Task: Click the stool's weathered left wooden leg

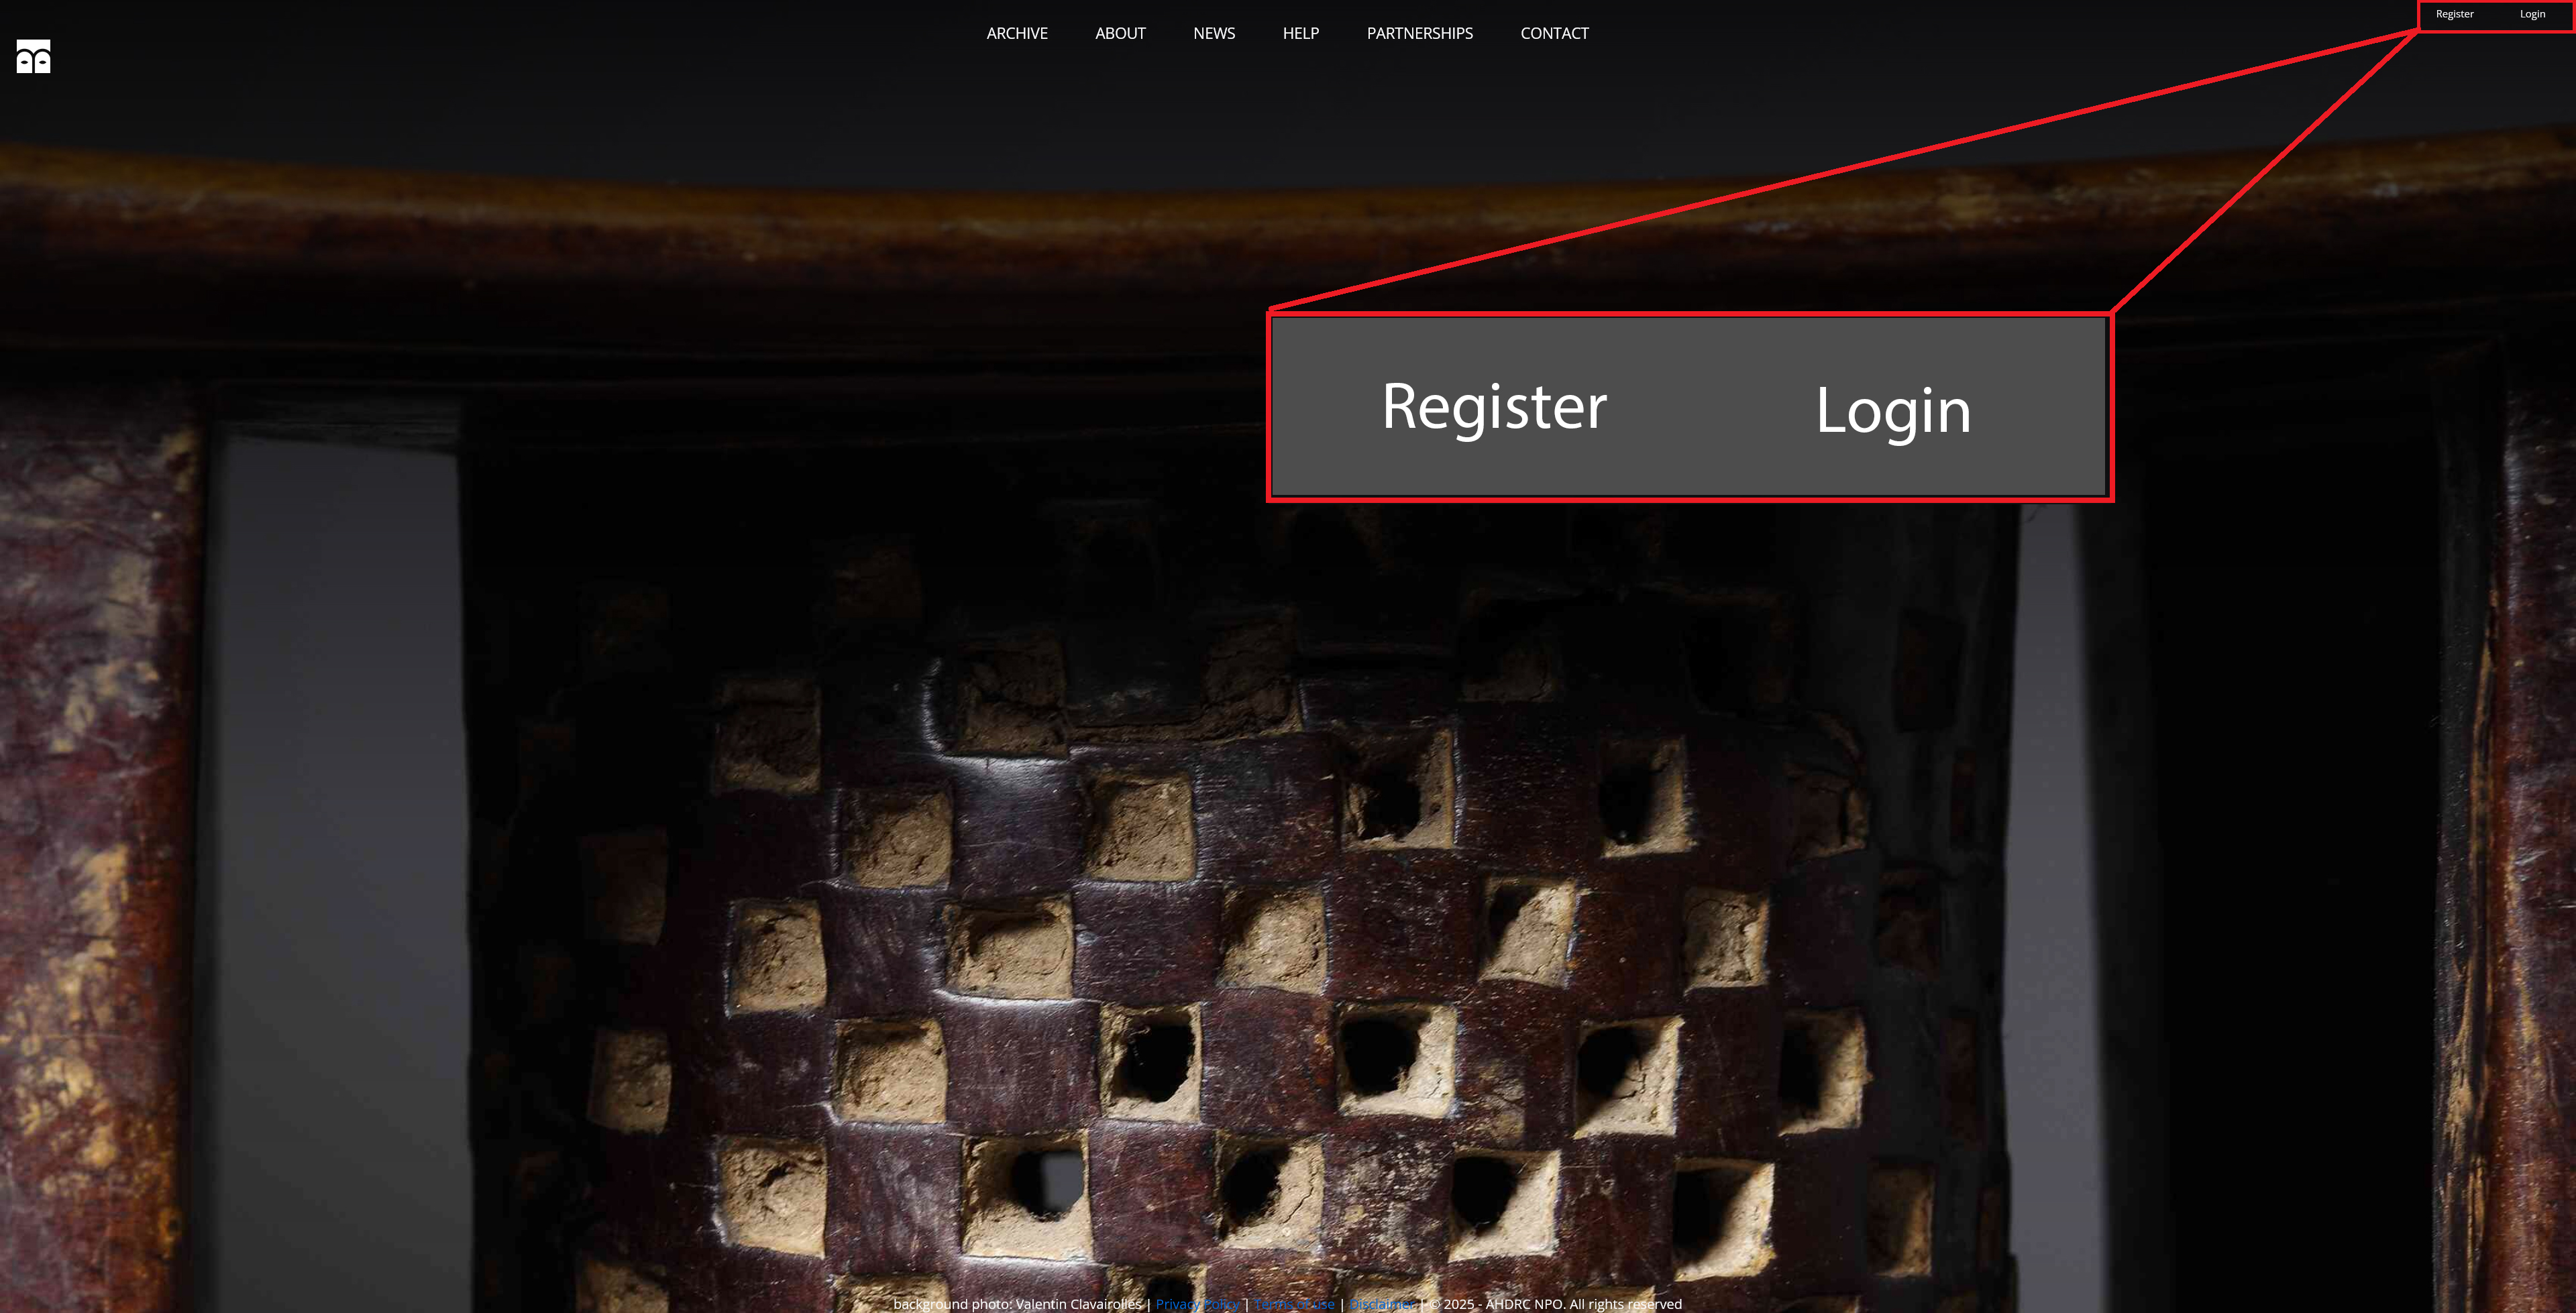Action: (x=95, y=850)
